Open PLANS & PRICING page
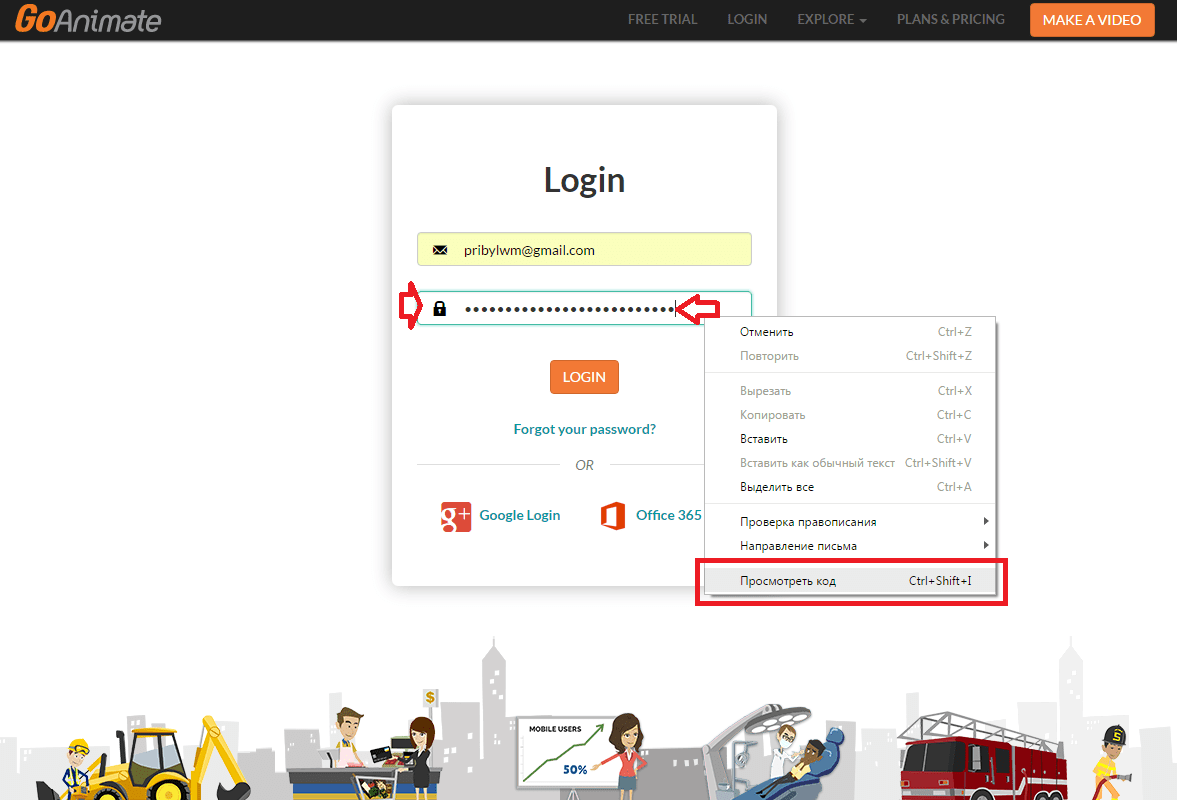The width and height of the screenshot is (1177, 800). [x=950, y=20]
